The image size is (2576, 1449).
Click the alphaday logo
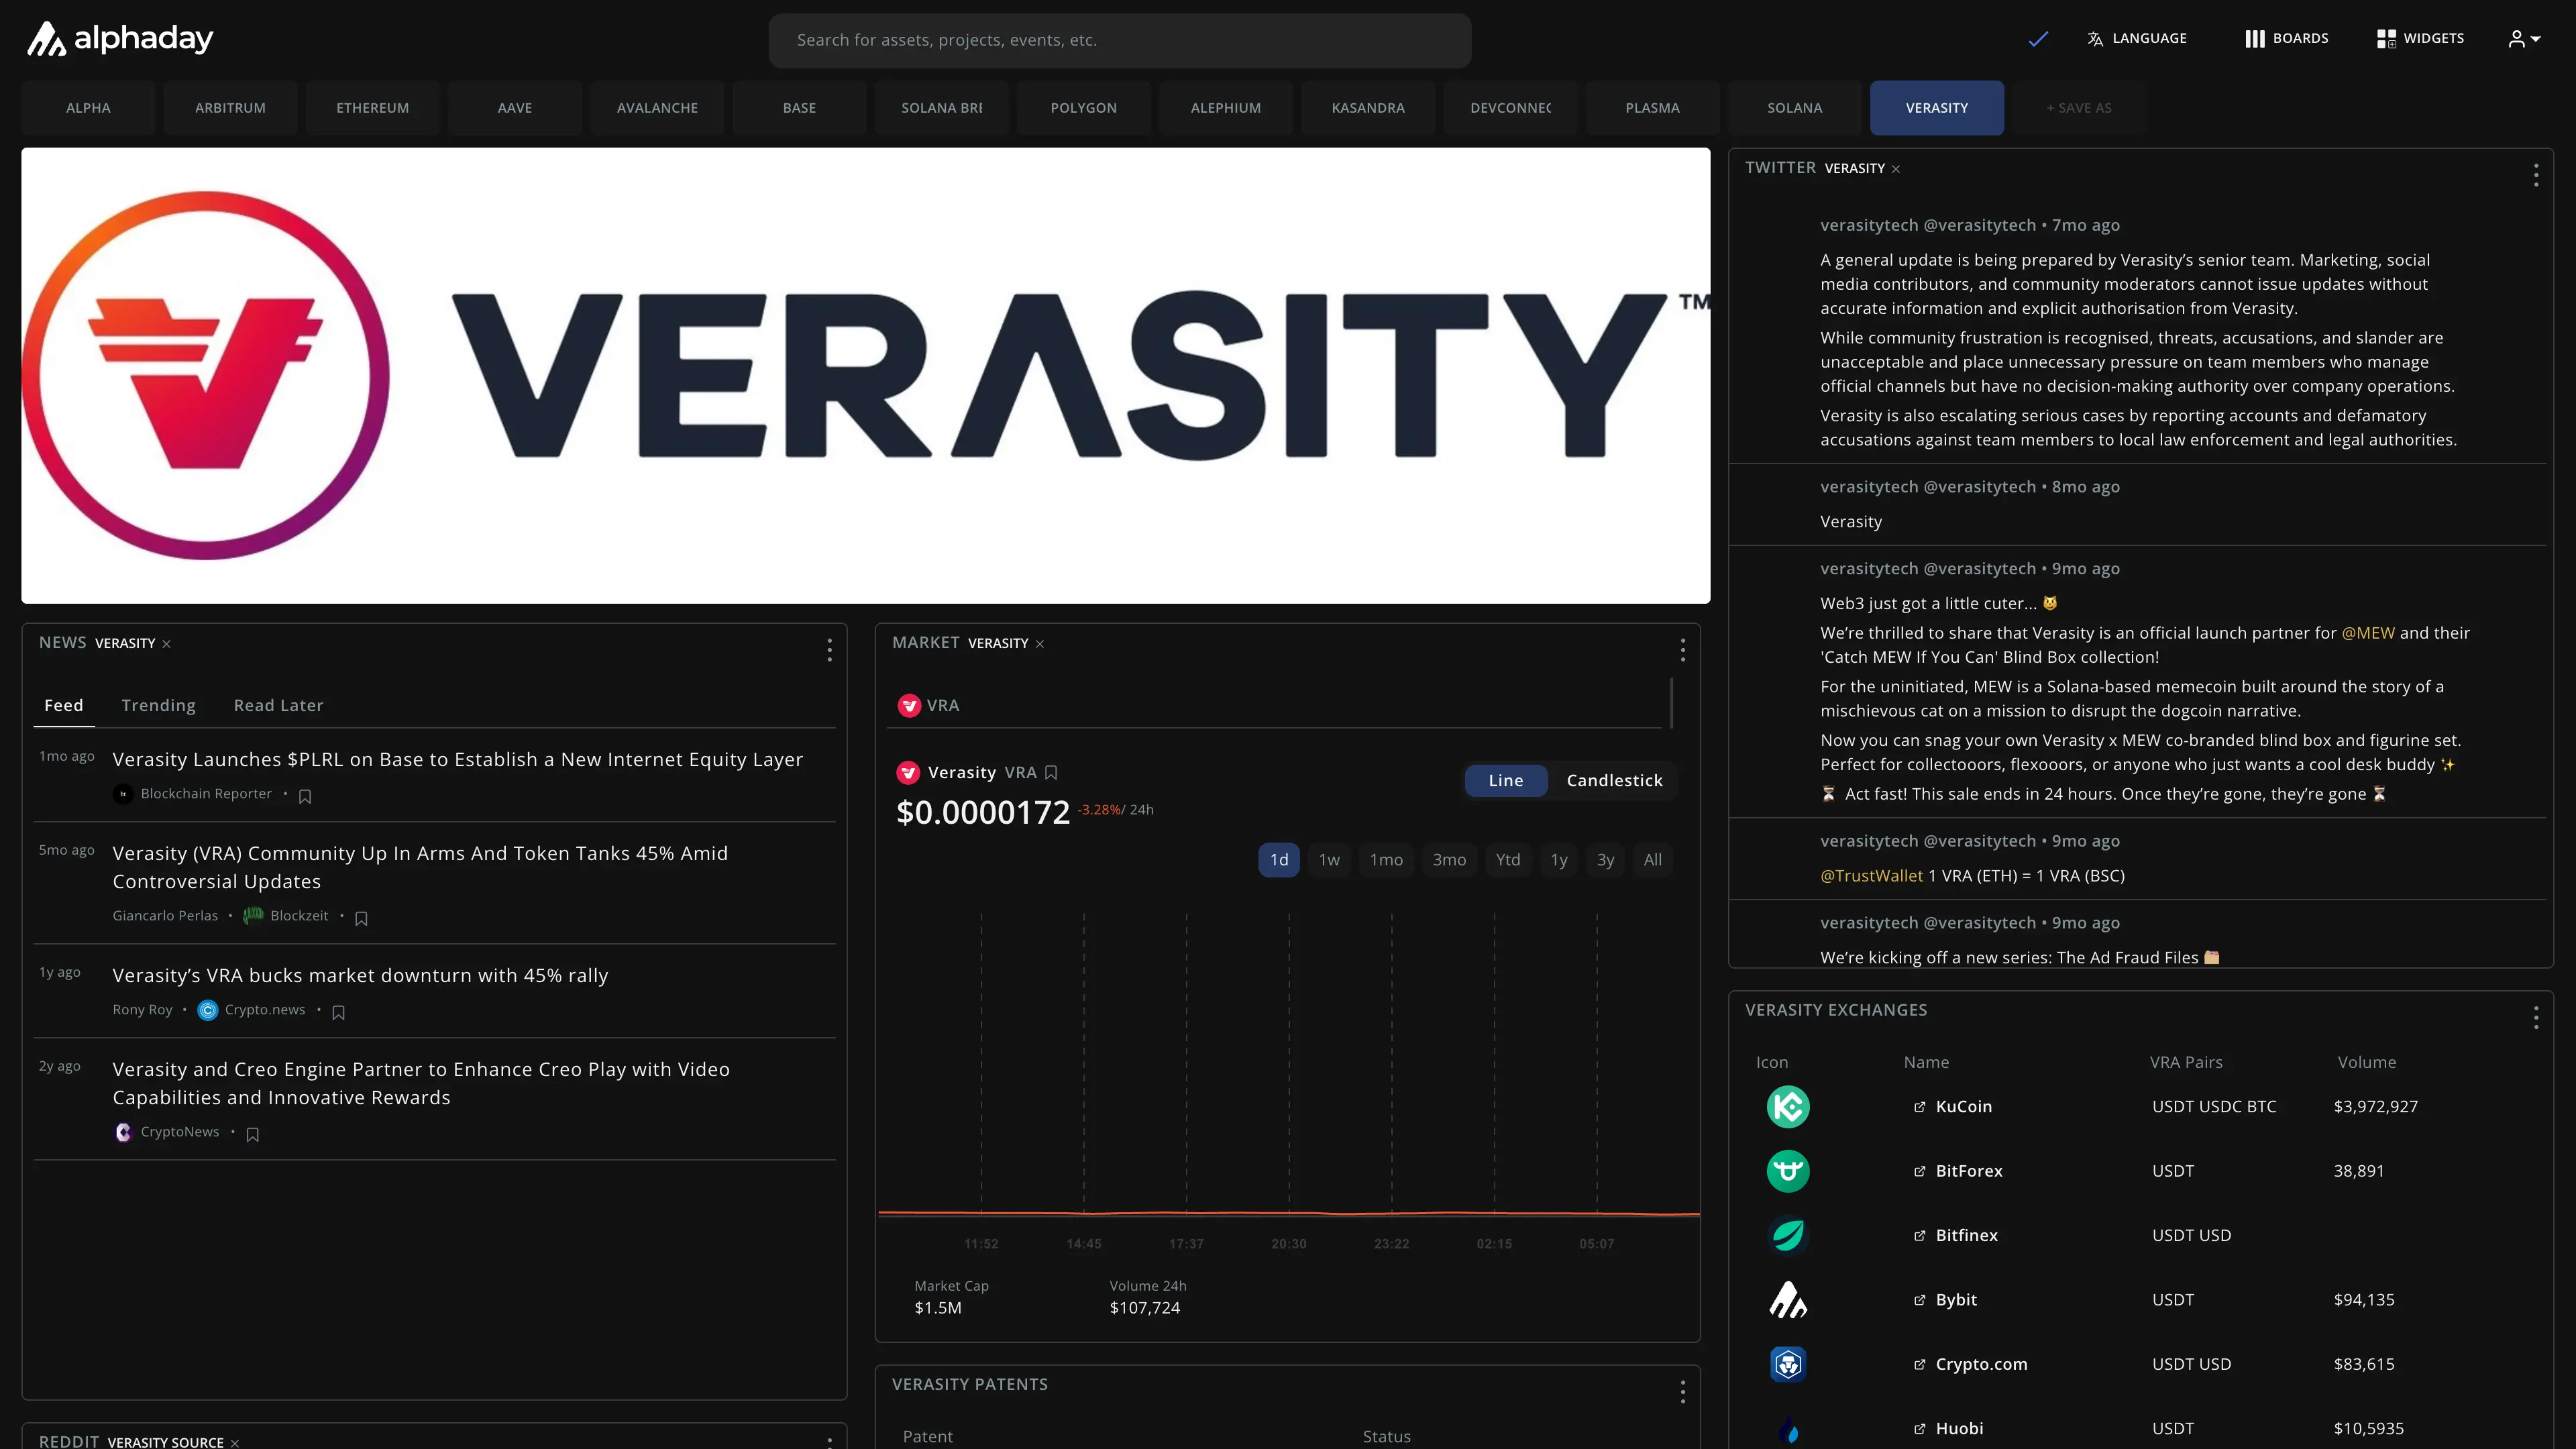point(120,39)
